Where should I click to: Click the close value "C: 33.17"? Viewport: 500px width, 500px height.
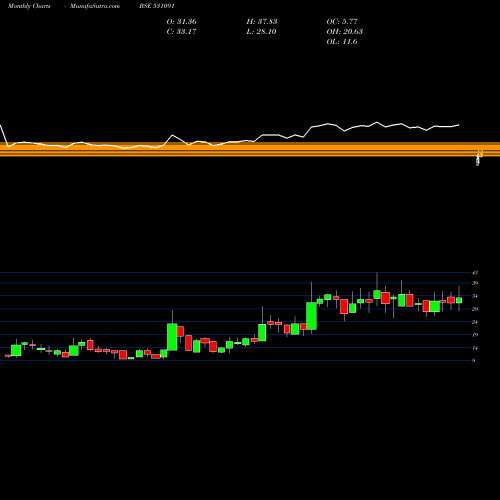pyautogui.click(x=181, y=32)
